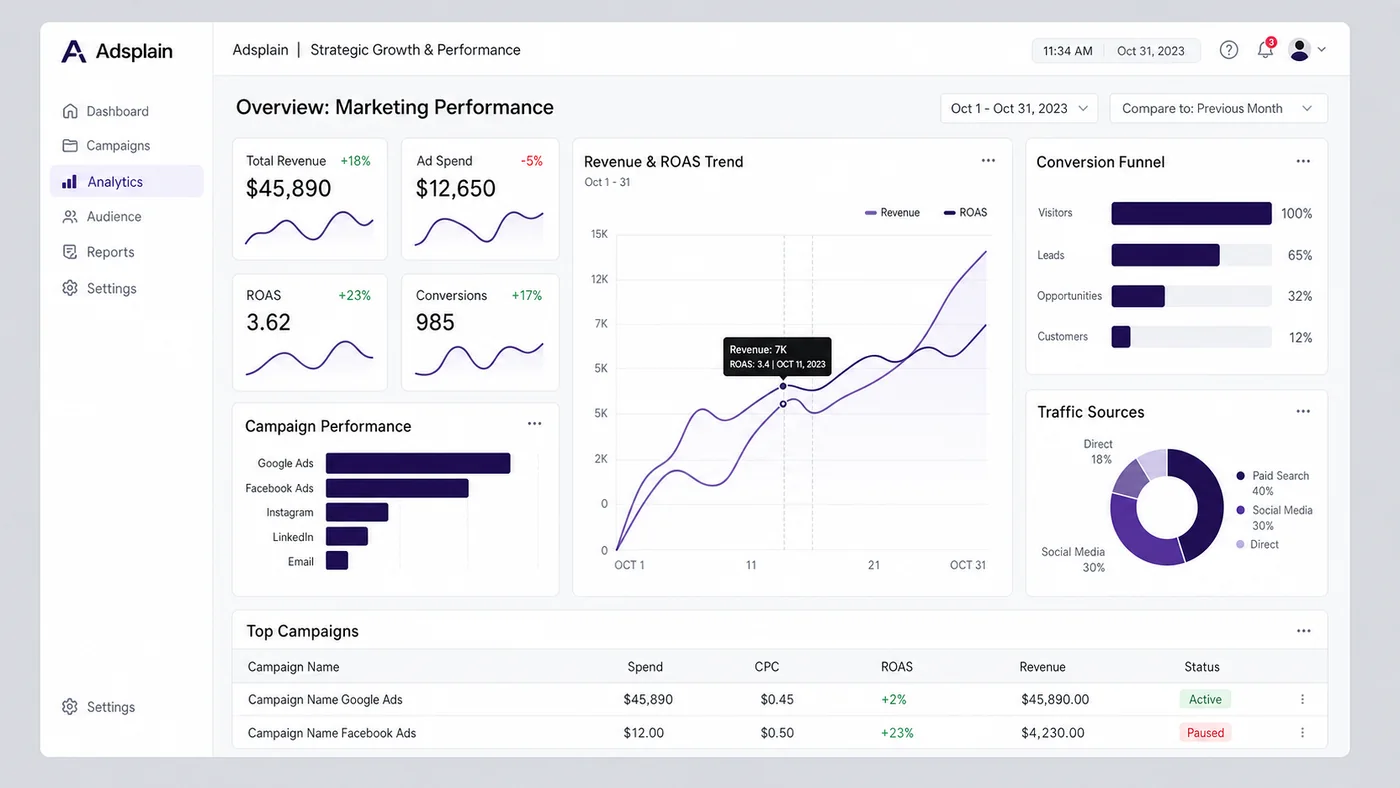Open Compare to: Previous Month dropdown

coord(1218,108)
